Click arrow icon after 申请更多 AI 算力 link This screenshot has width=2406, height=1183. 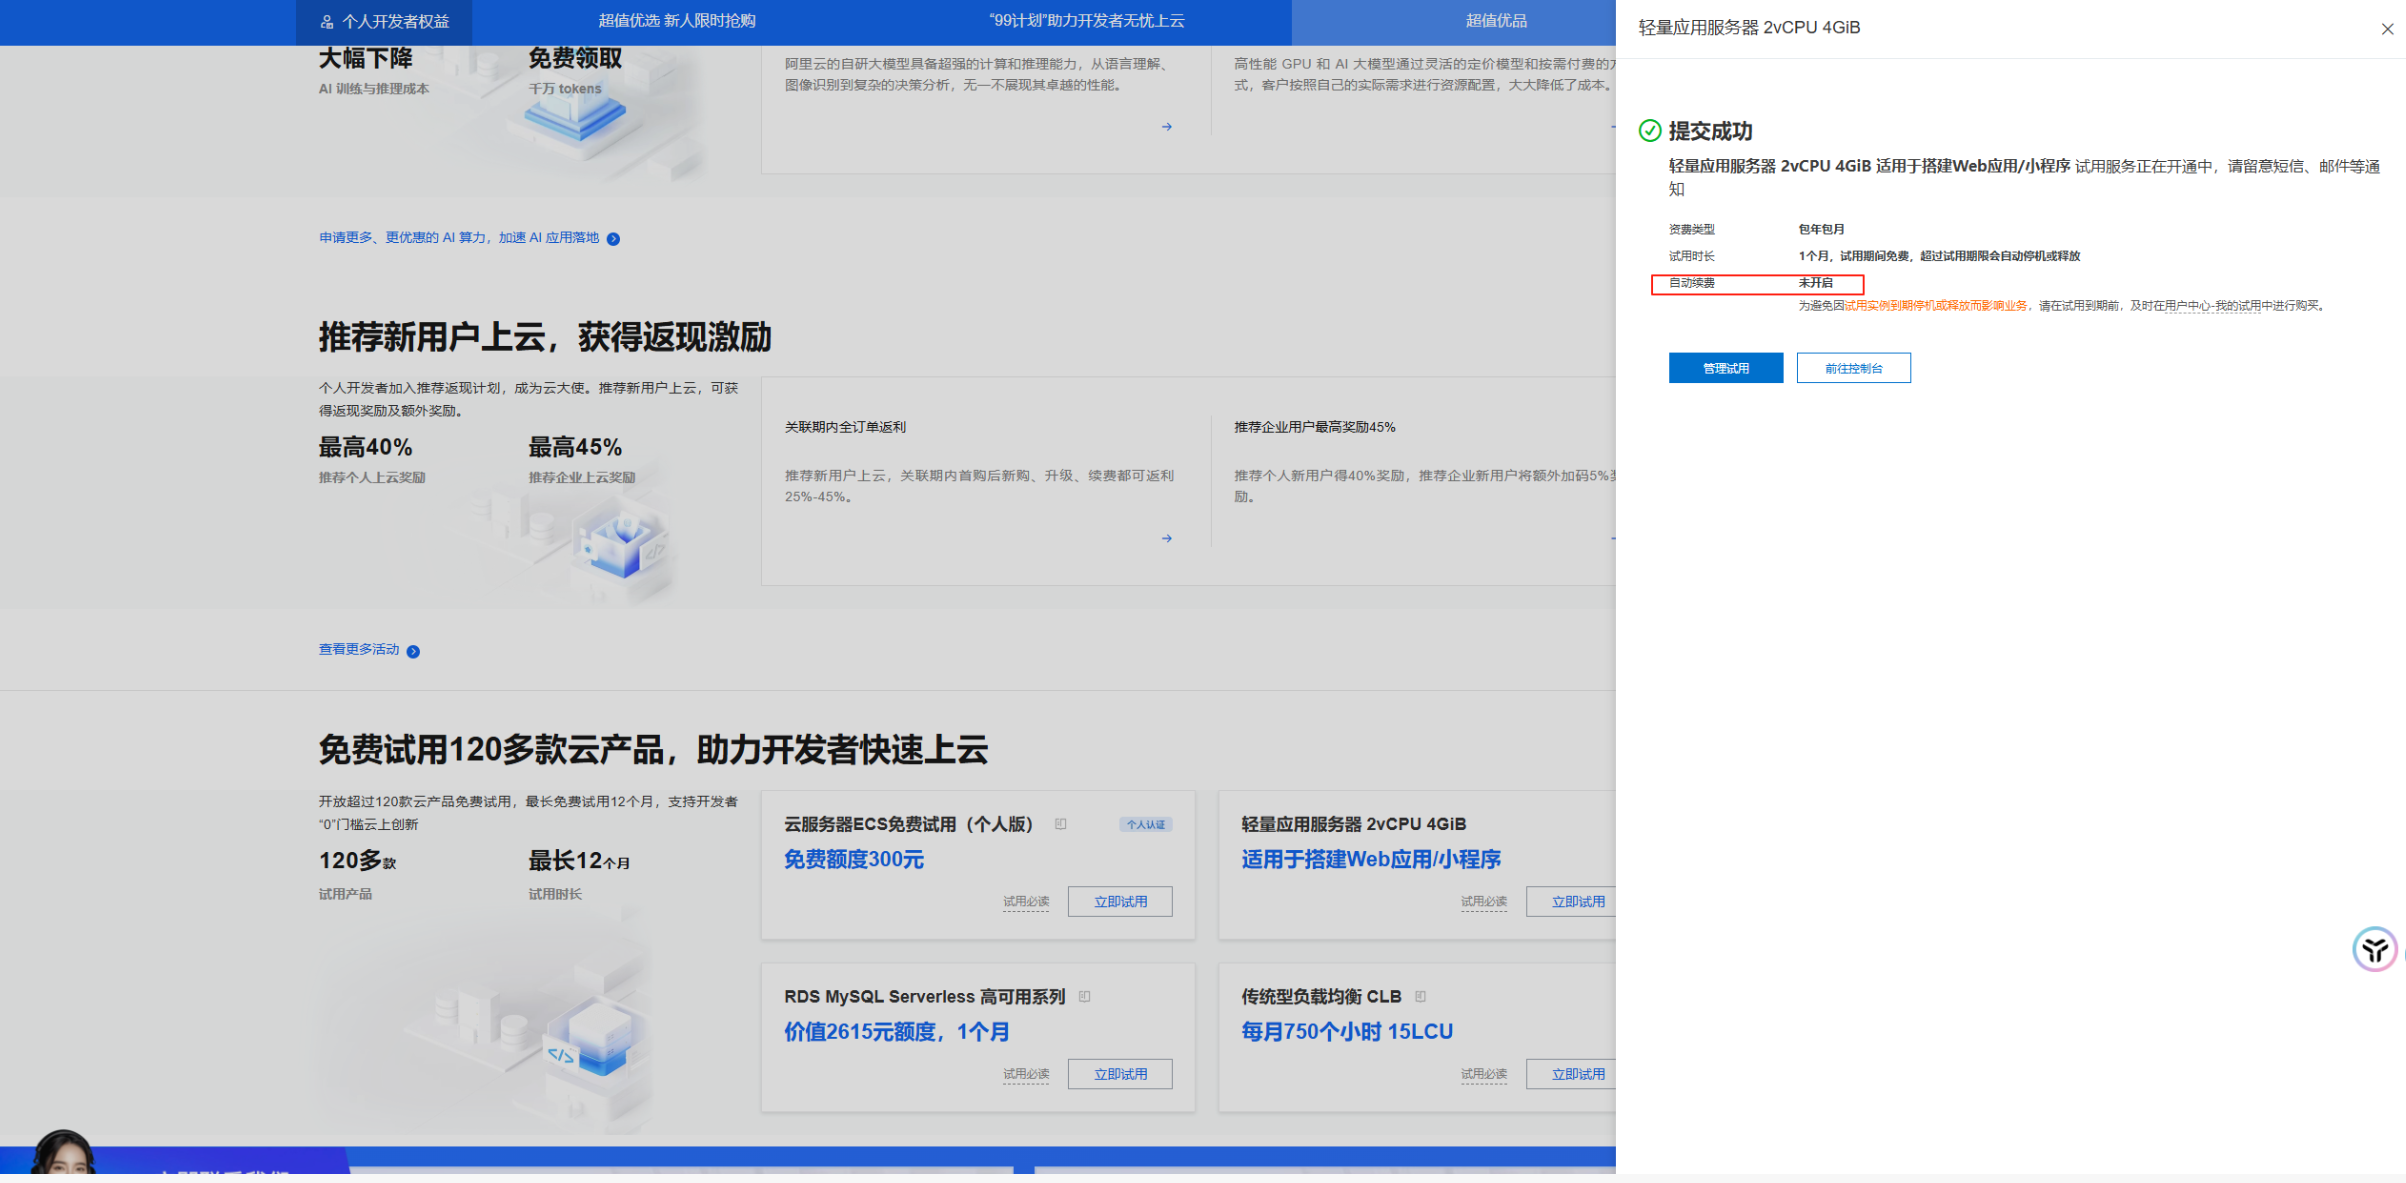[613, 239]
